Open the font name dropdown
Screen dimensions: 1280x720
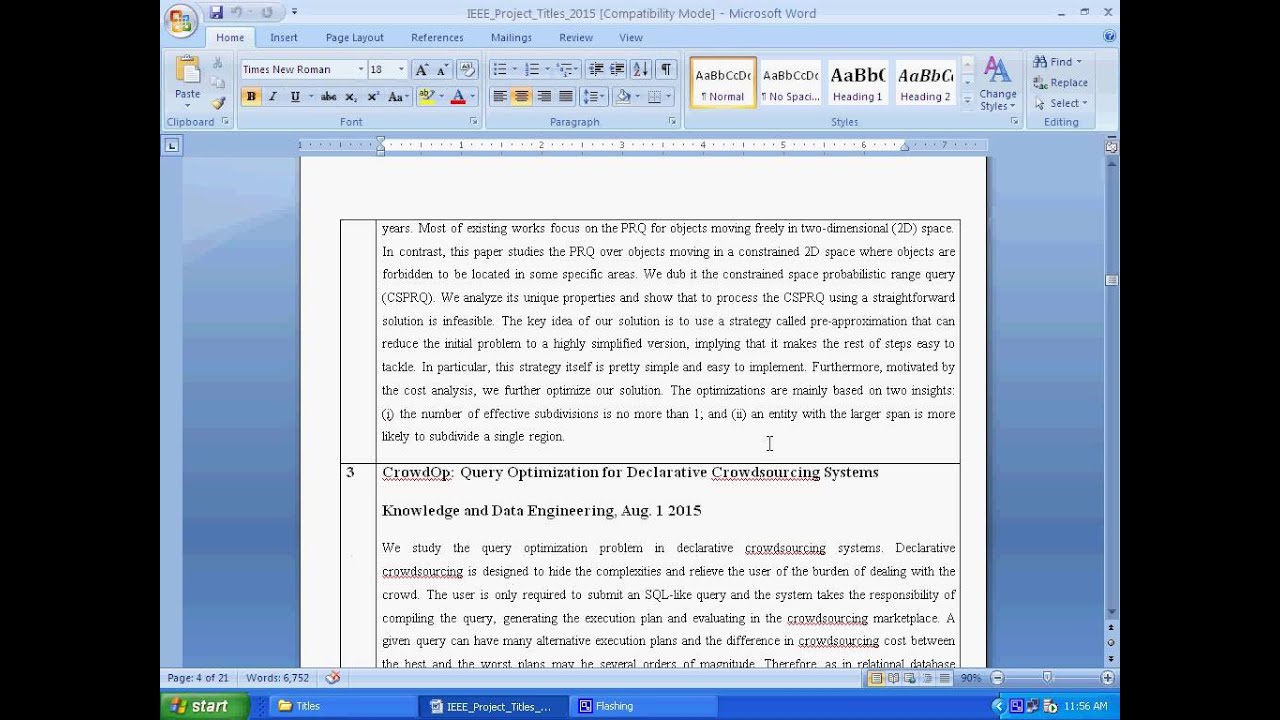(x=361, y=70)
